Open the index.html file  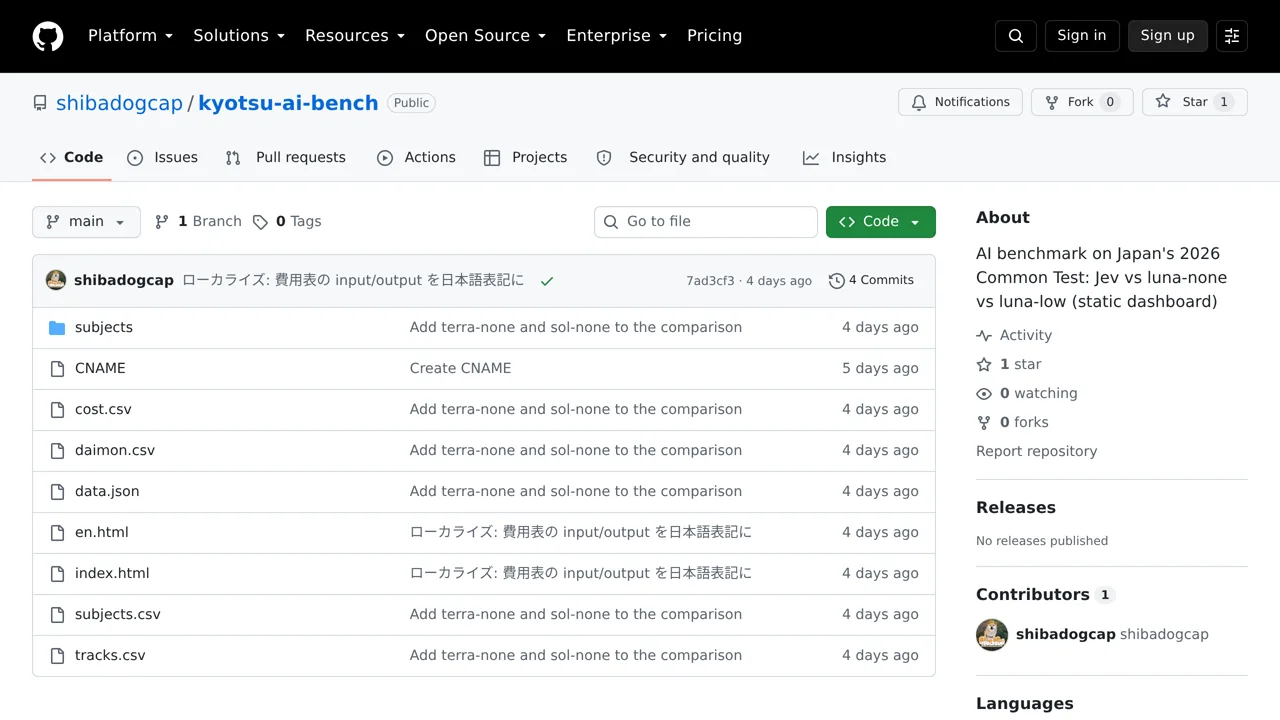[x=112, y=573]
